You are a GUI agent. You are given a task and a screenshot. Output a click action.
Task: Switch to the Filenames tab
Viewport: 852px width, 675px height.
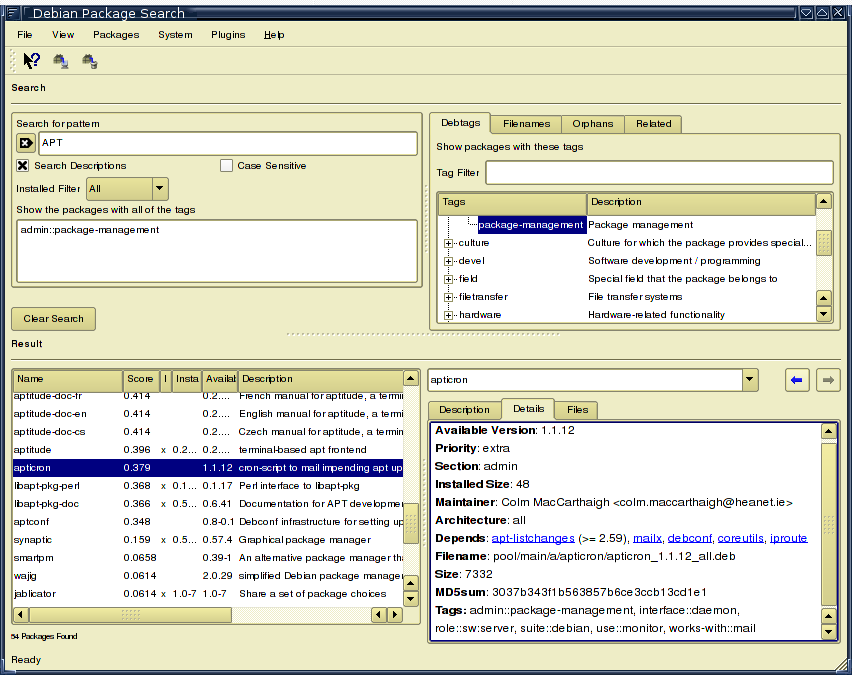pos(526,124)
